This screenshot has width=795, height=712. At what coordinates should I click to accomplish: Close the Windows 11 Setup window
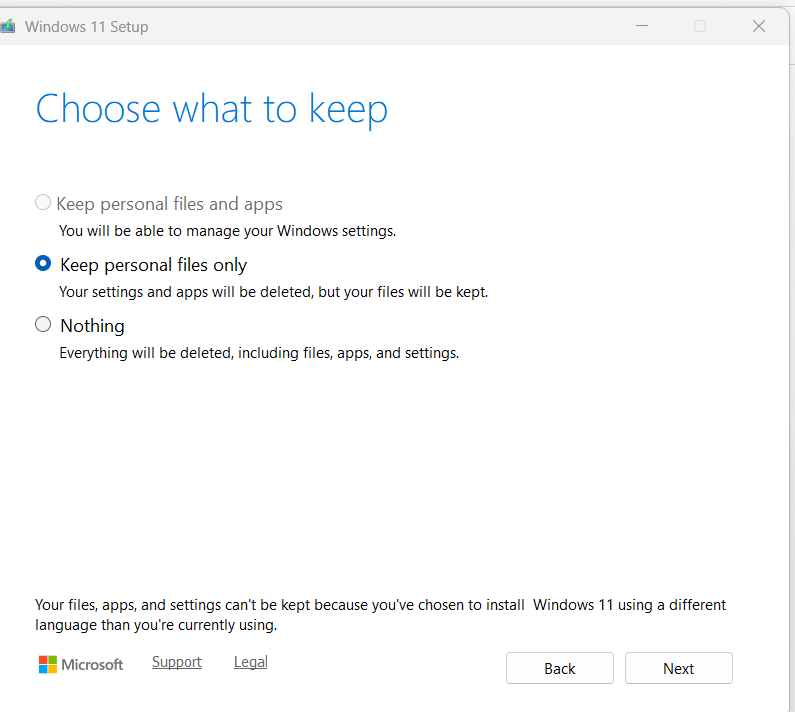[758, 26]
